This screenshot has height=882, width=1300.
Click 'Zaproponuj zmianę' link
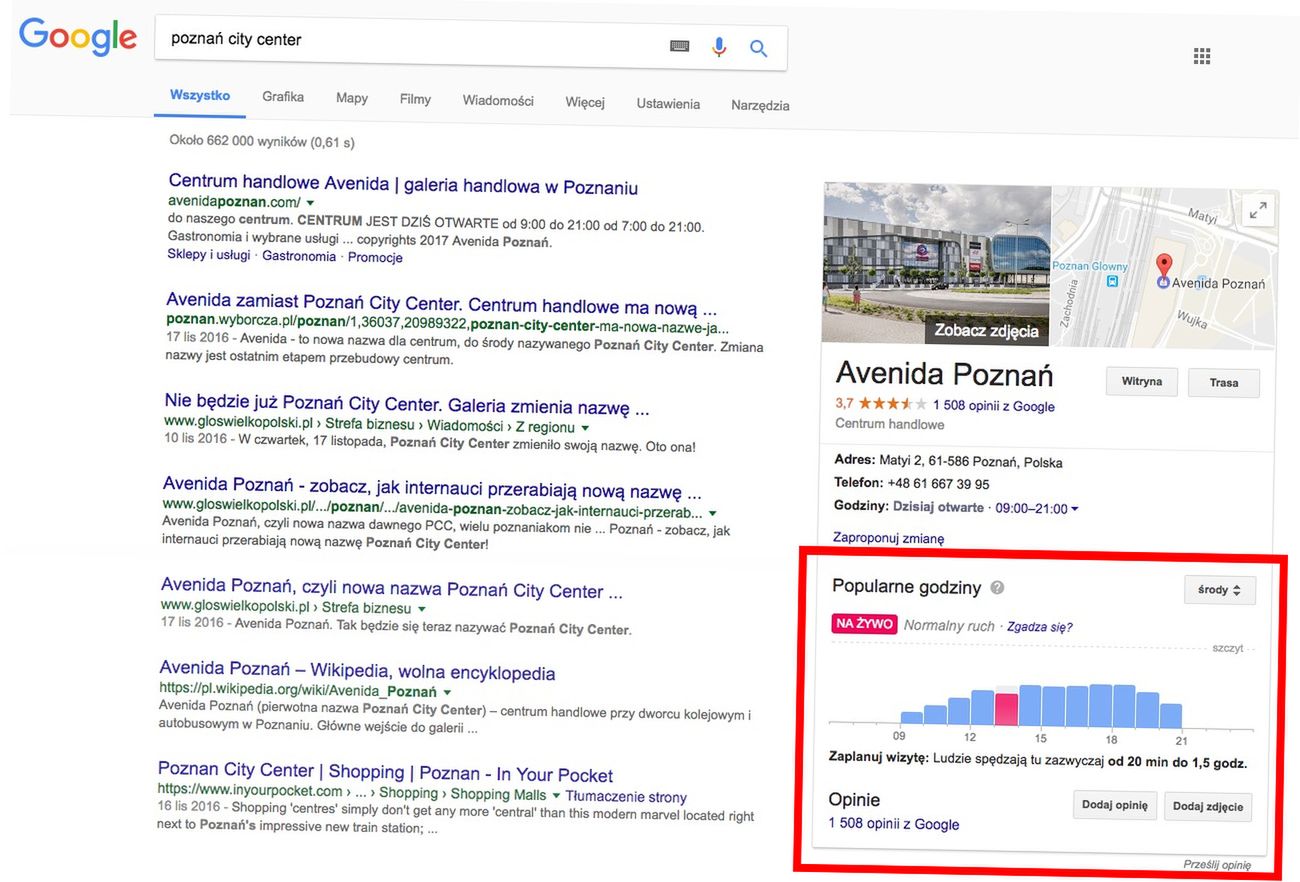[x=889, y=538]
